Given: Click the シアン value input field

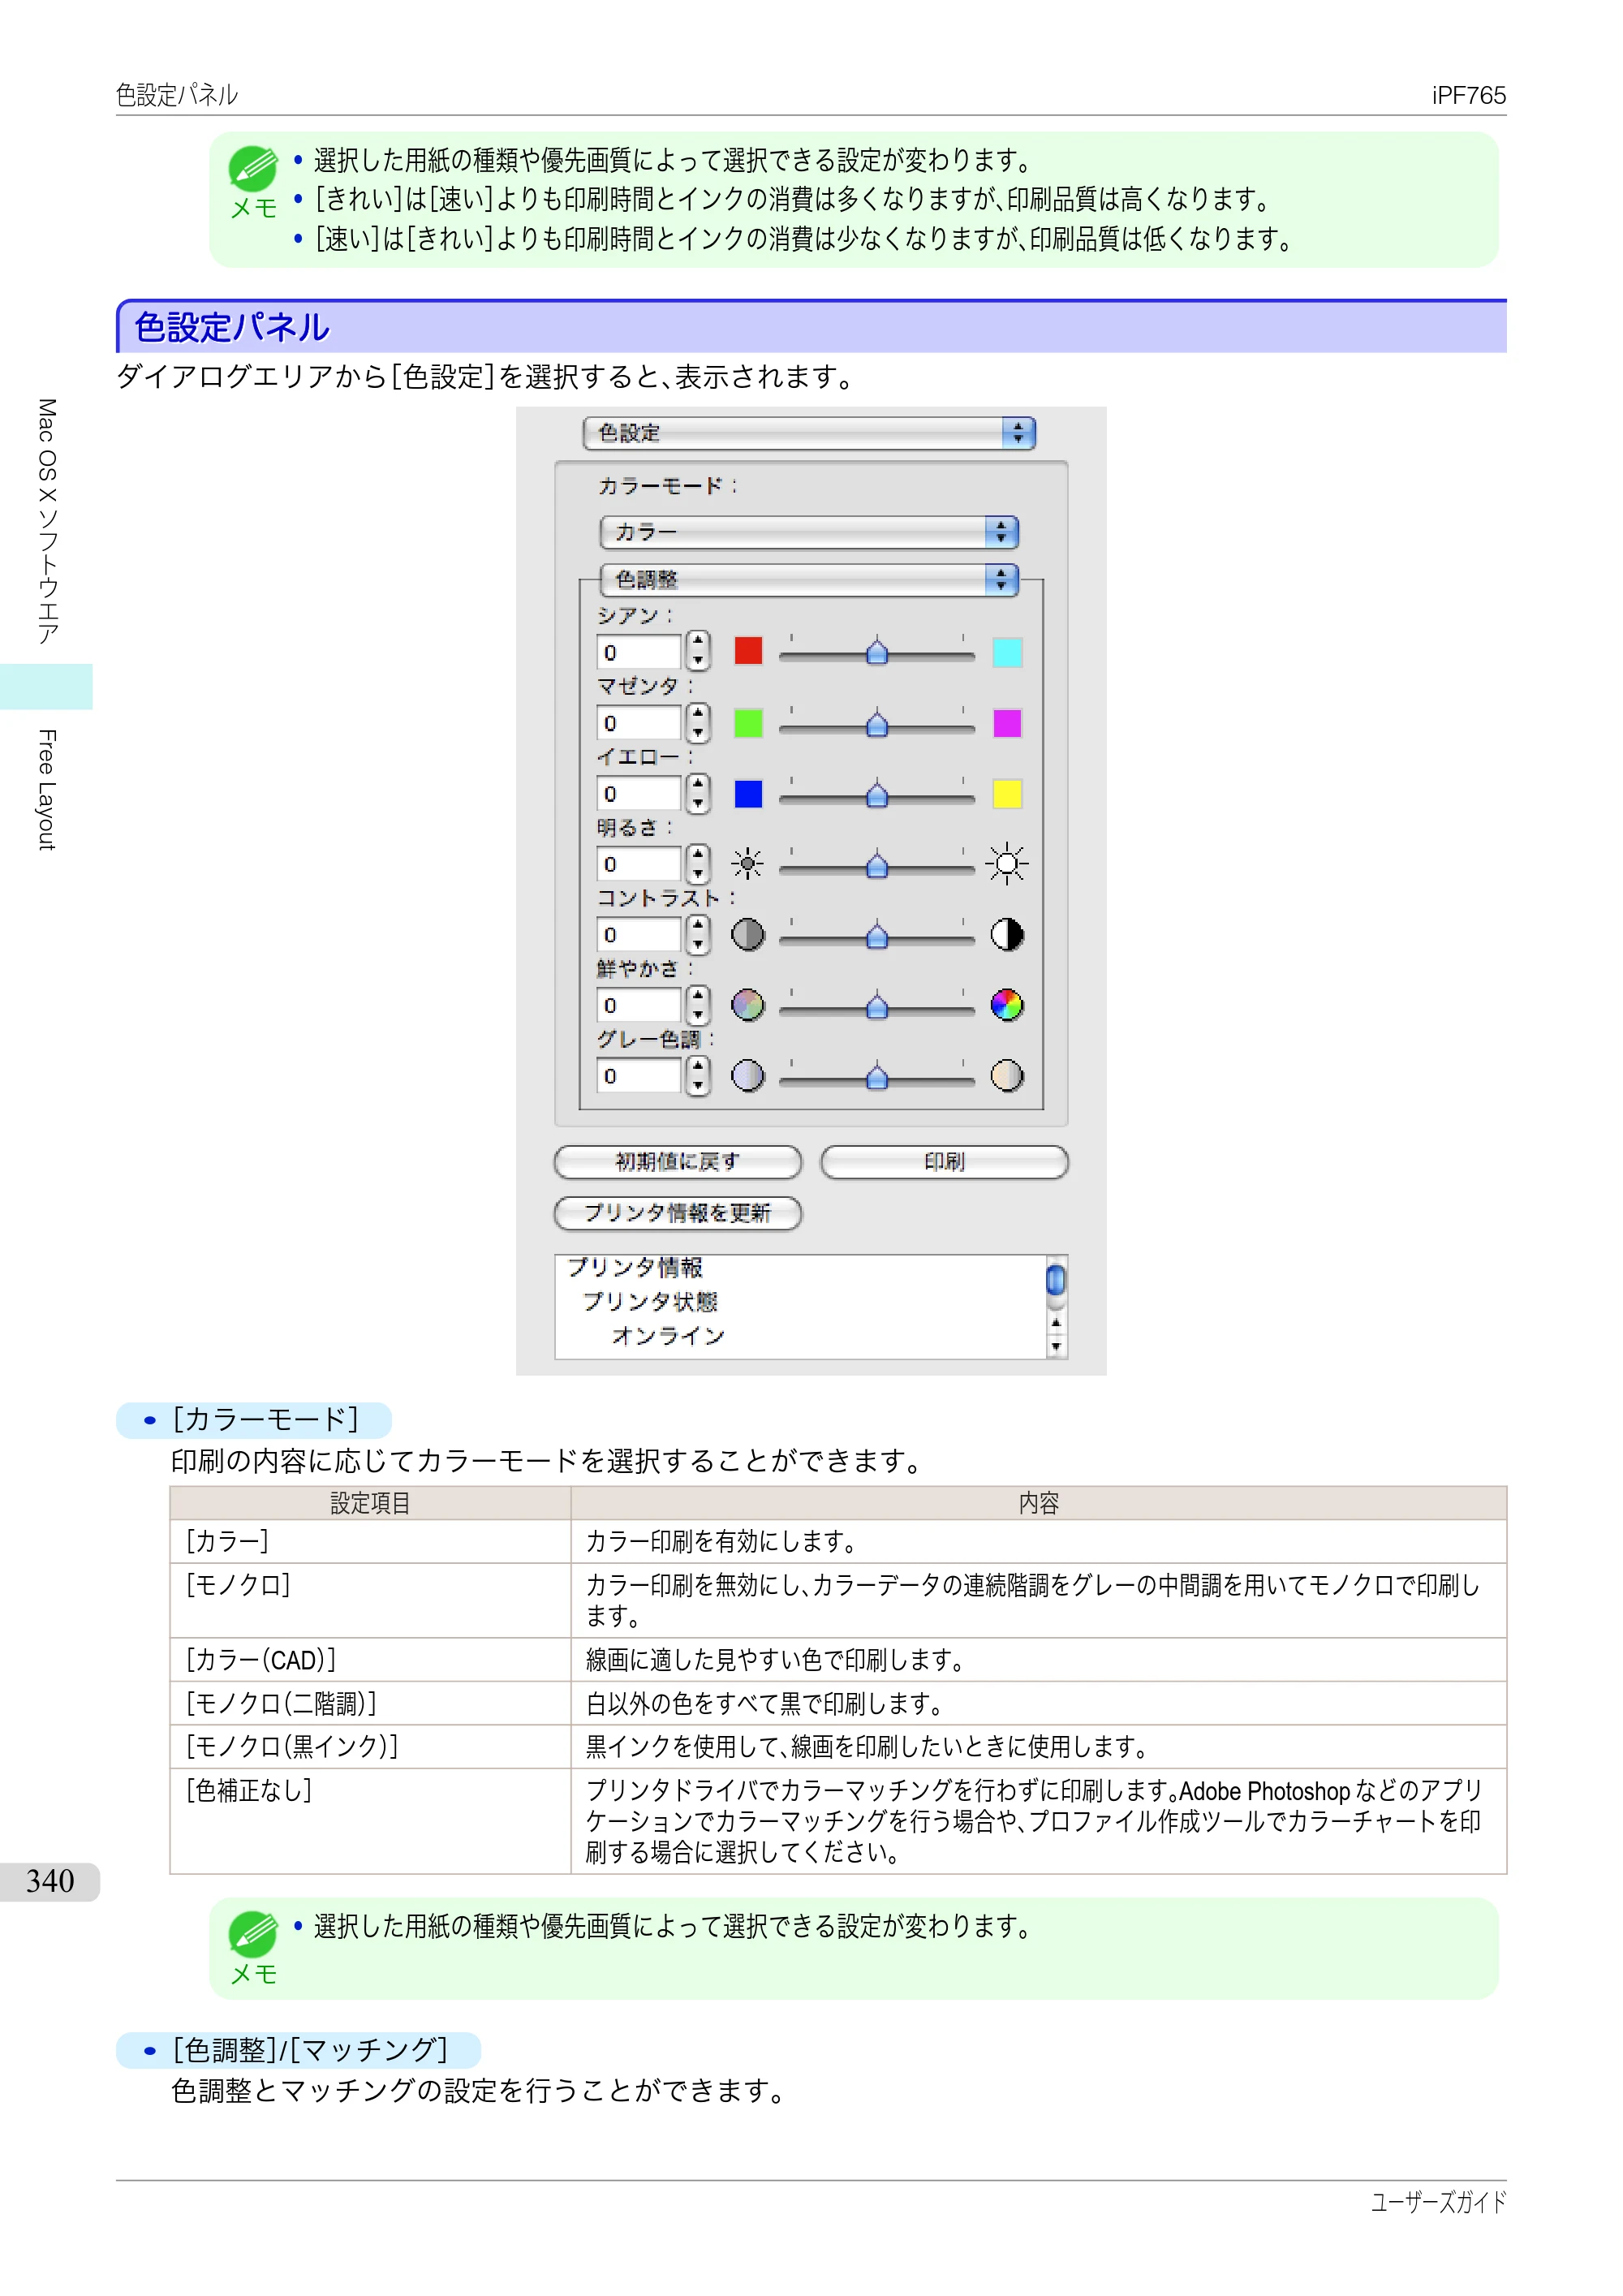Looking at the screenshot, I should click(640, 652).
